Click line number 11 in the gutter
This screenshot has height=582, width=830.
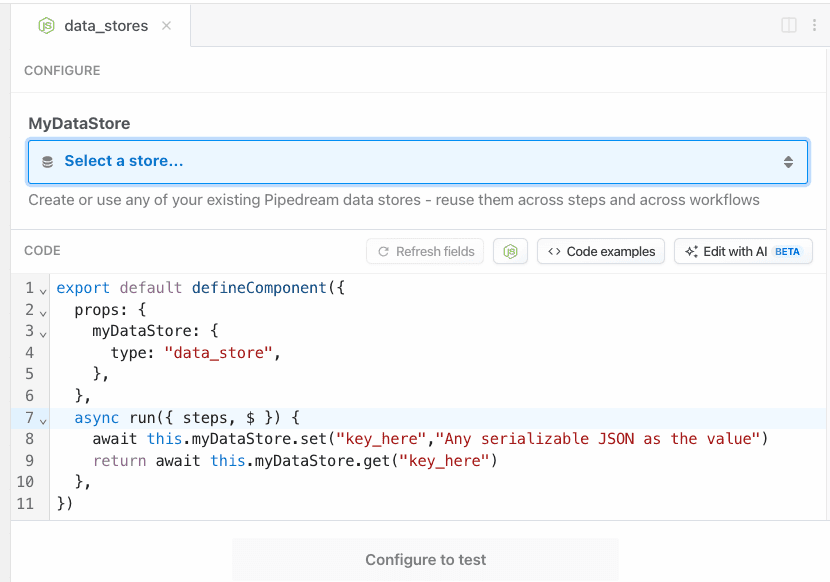25,504
